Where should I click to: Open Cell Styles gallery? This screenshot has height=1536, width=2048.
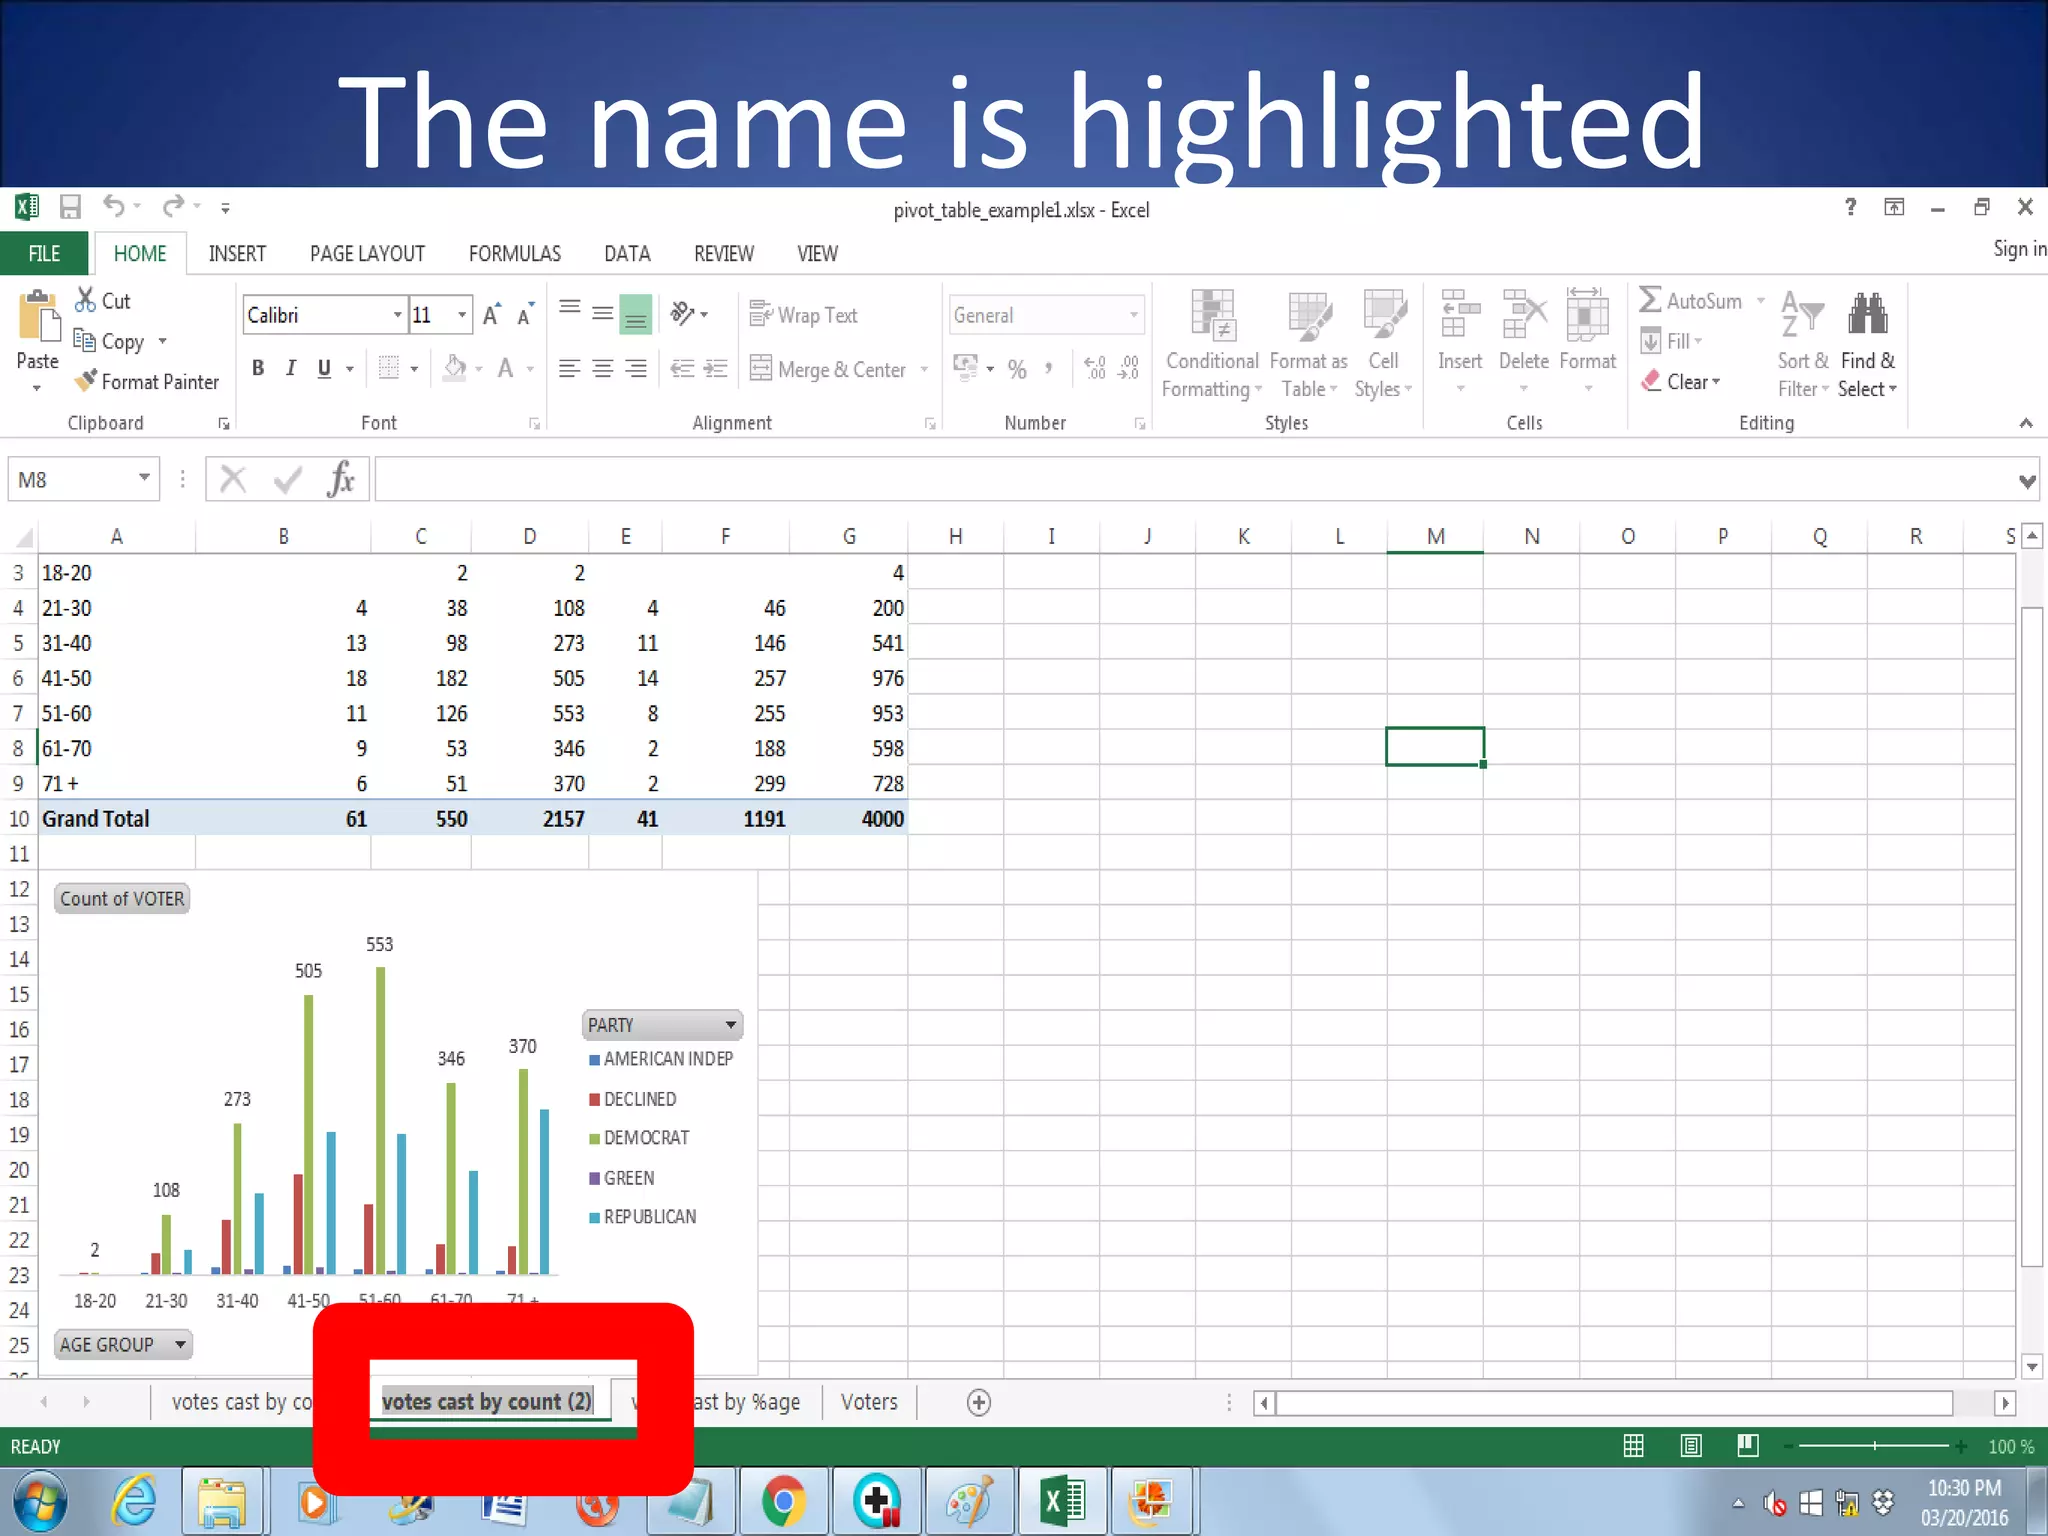(x=1383, y=345)
